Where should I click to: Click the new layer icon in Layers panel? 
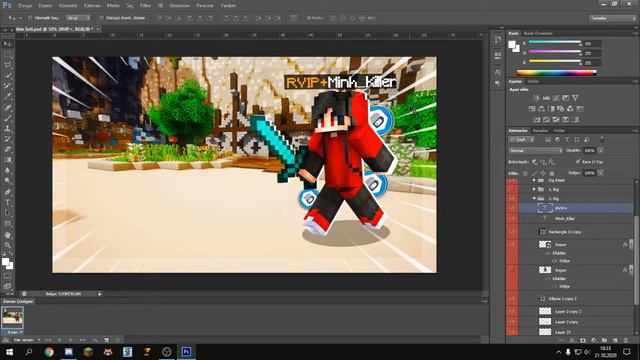(x=615, y=340)
